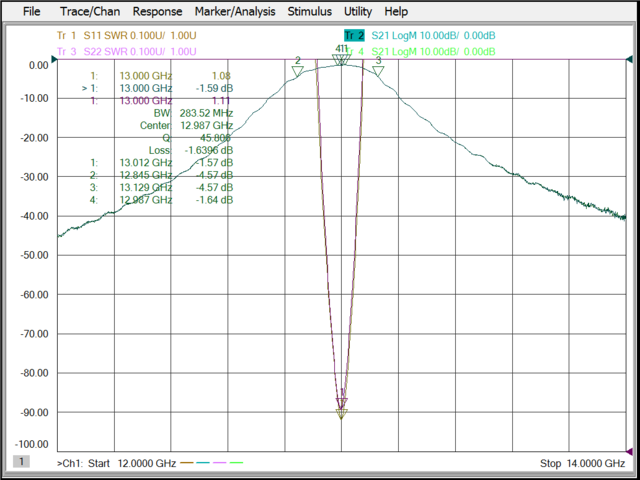This screenshot has height=480, width=640.
Task: Select active trace Tr 2 S21 LogM
Action: [x=420, y=36]
